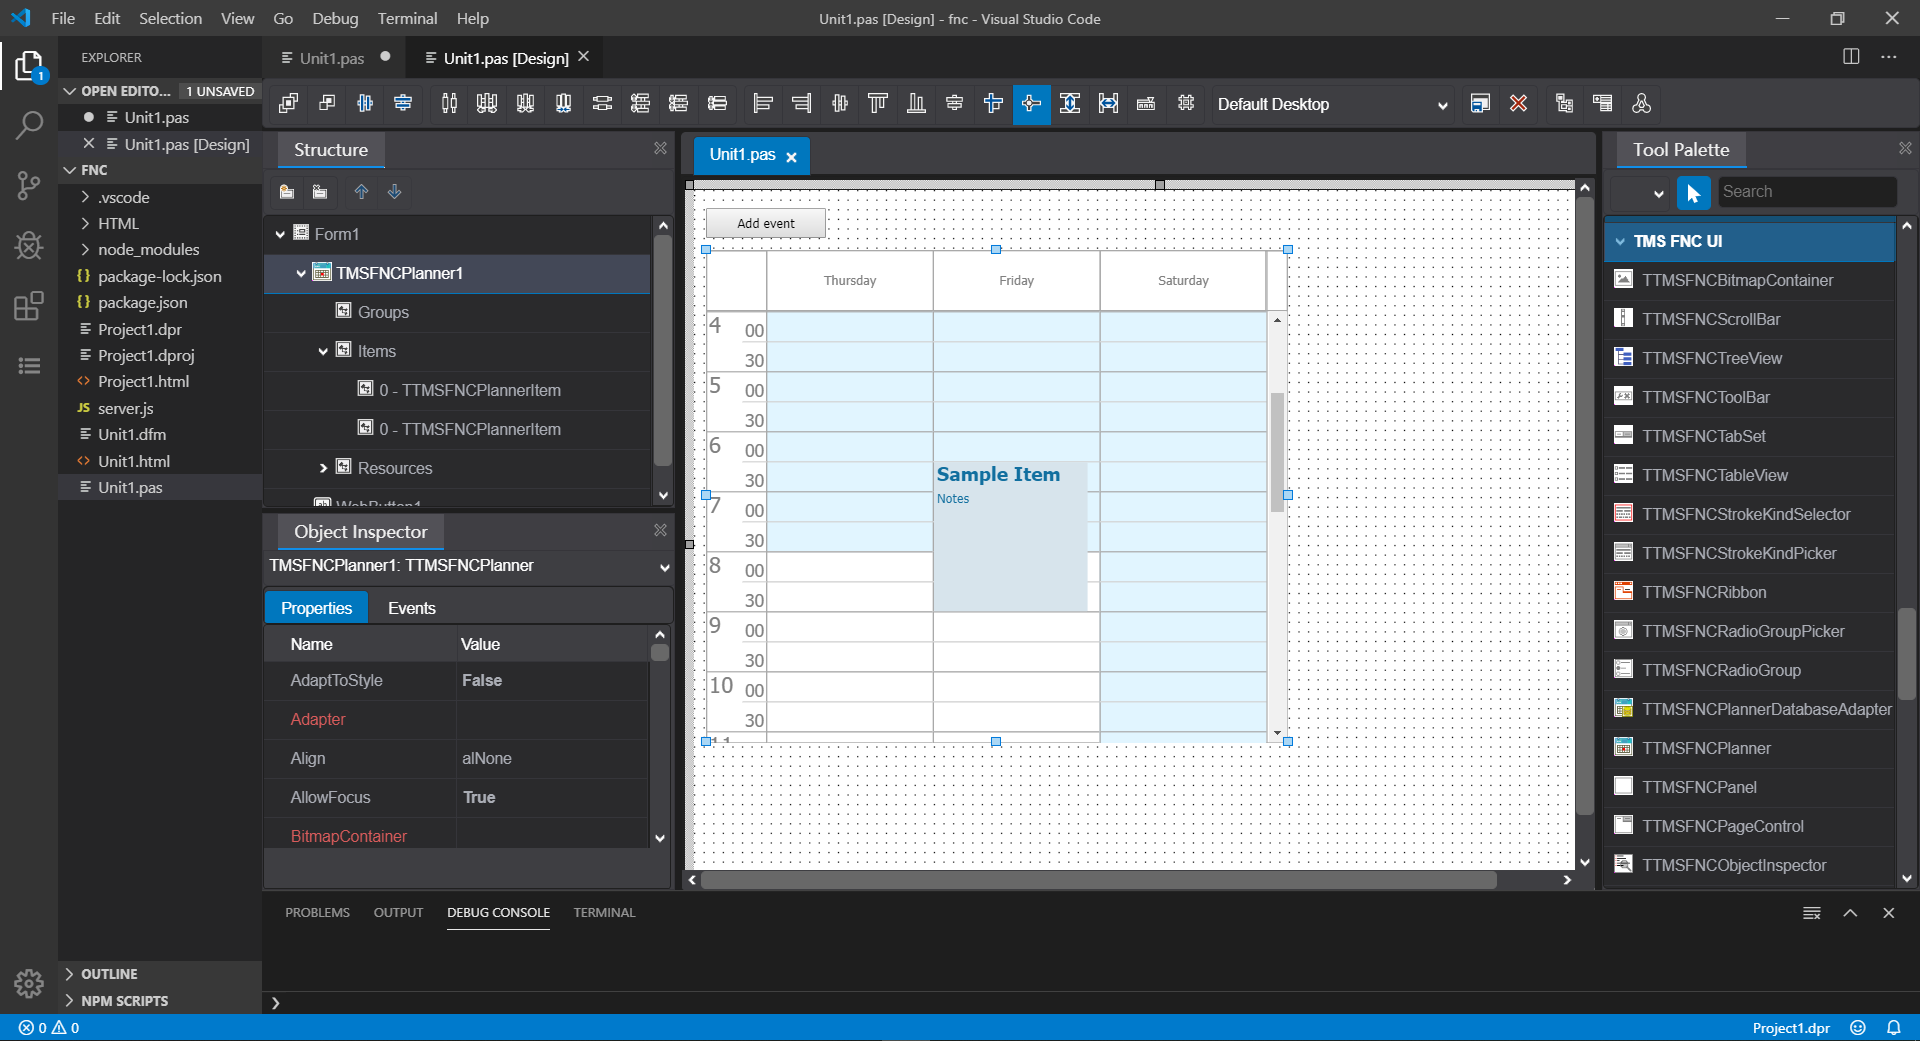Expand the Resources tree node
This screenshot has height=1041, width=1920.
point(323,468)
